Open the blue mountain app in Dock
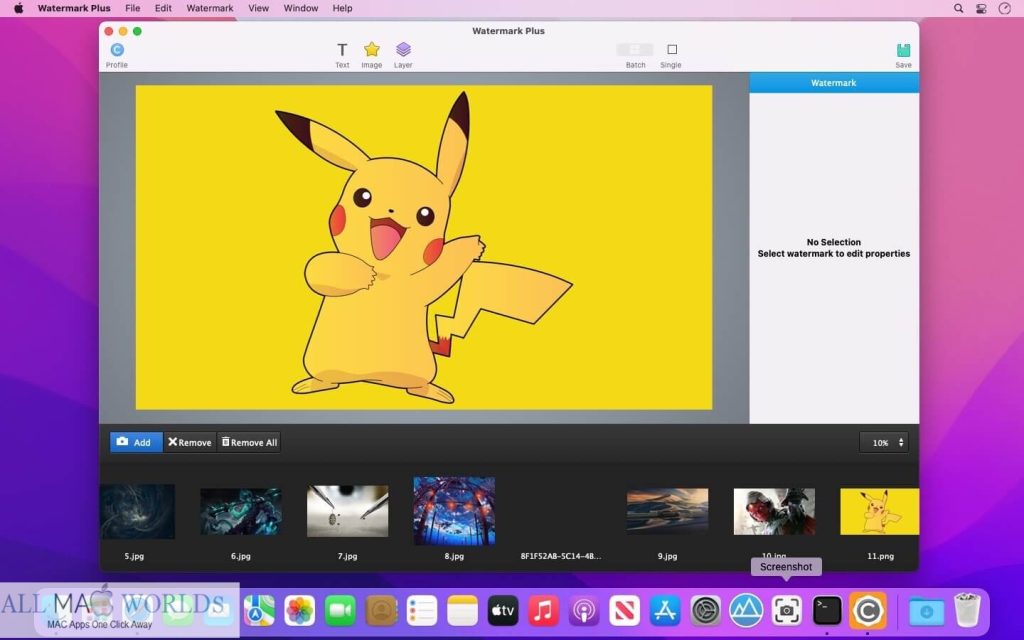1024x640 pixels. tap(746, 611)
